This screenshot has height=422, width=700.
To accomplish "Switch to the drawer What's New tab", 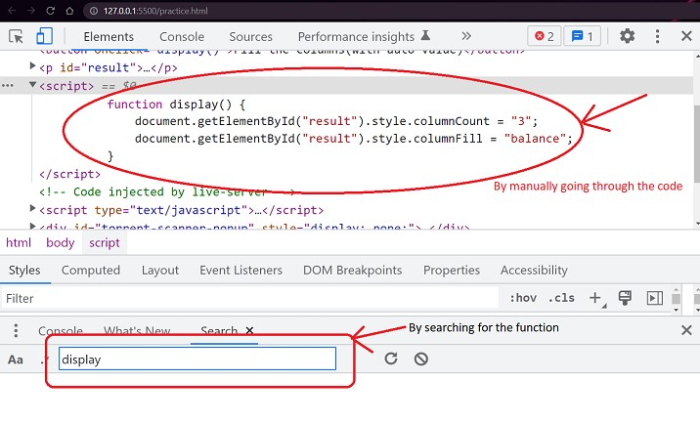I will point(137,331).
